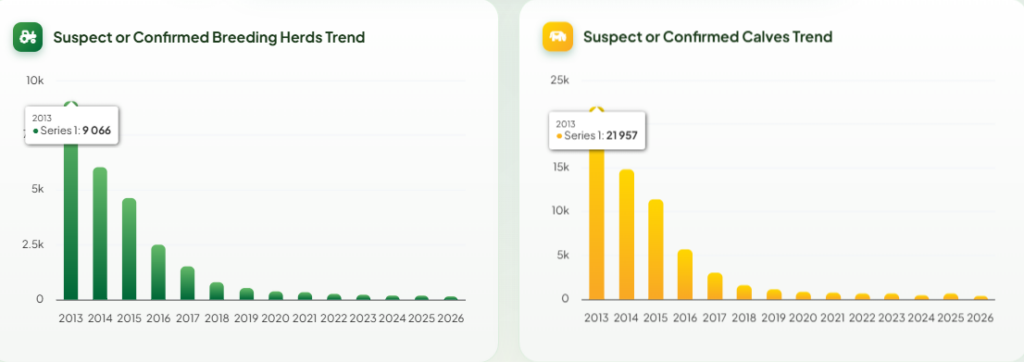The height and width of the screenshot is (362, 1024).
Task: Click the 2017 bar in Calves Trend chart
Action: point(715,286)
